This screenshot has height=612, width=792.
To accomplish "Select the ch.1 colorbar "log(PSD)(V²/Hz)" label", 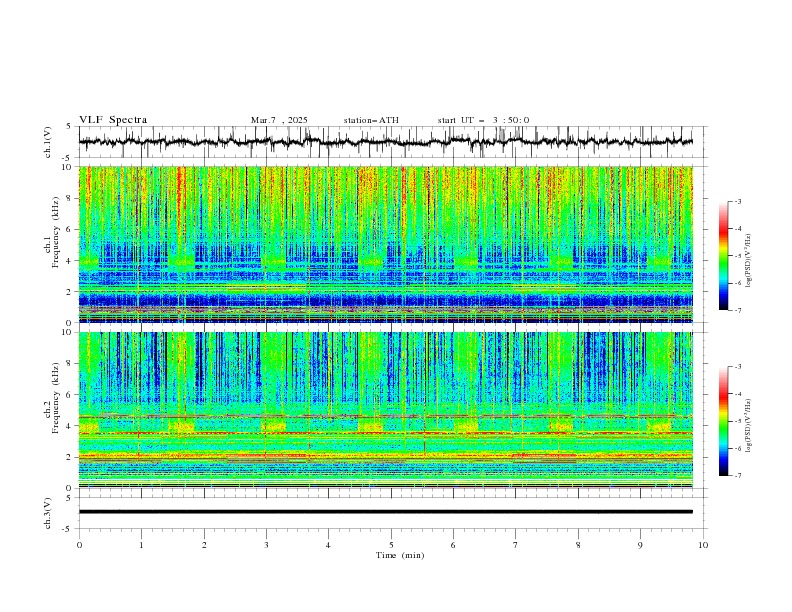I will click(x=748, y=261).
